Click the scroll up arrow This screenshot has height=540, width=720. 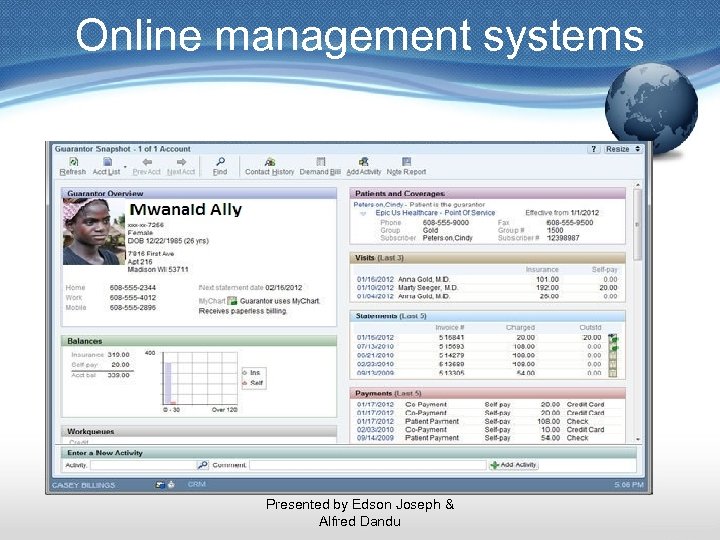pos(637,185)
